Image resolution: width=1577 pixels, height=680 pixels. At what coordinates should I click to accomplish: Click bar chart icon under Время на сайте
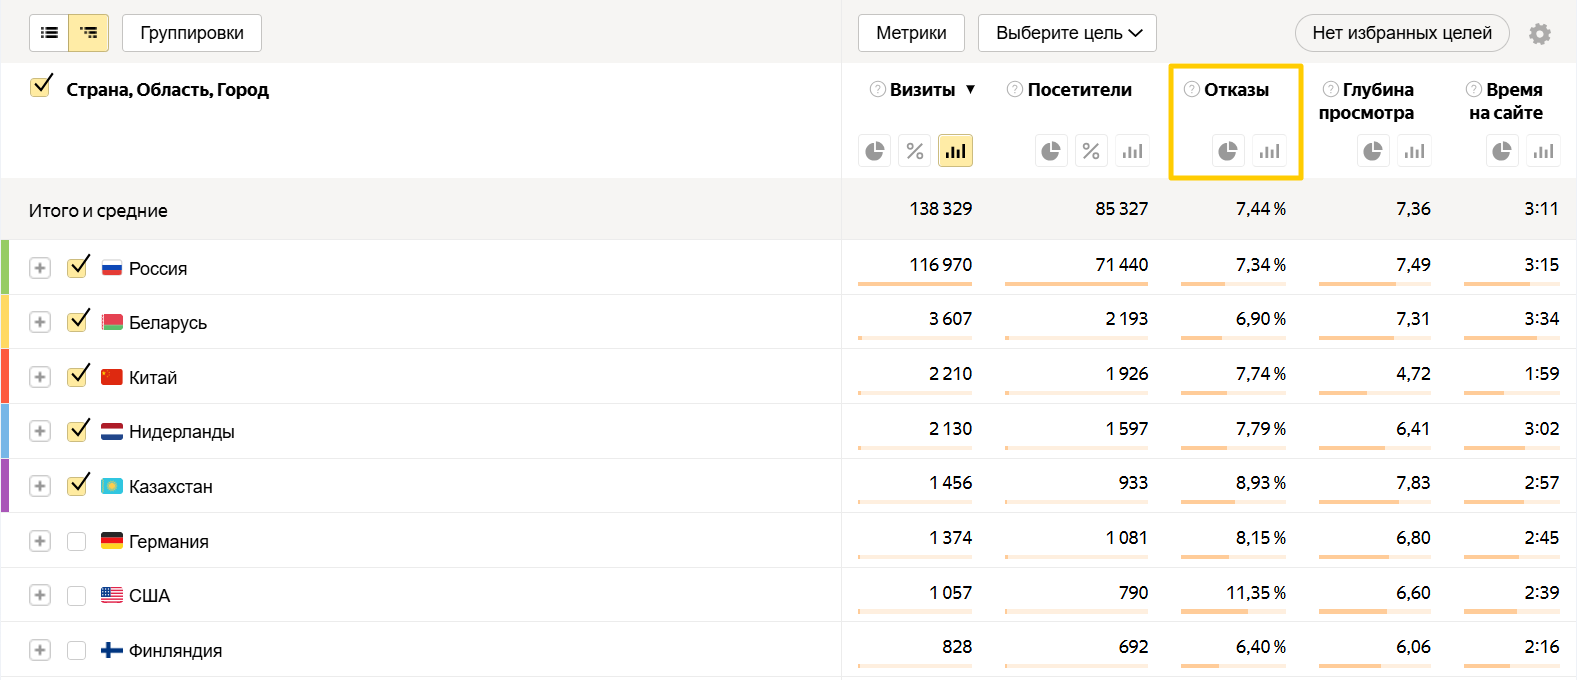[1544, 151]
